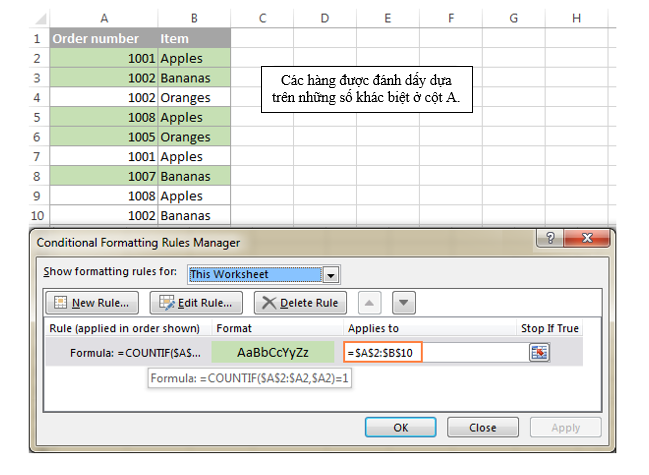Select column A header
Viewport: 649px width, 475px height.
[103, 18]
